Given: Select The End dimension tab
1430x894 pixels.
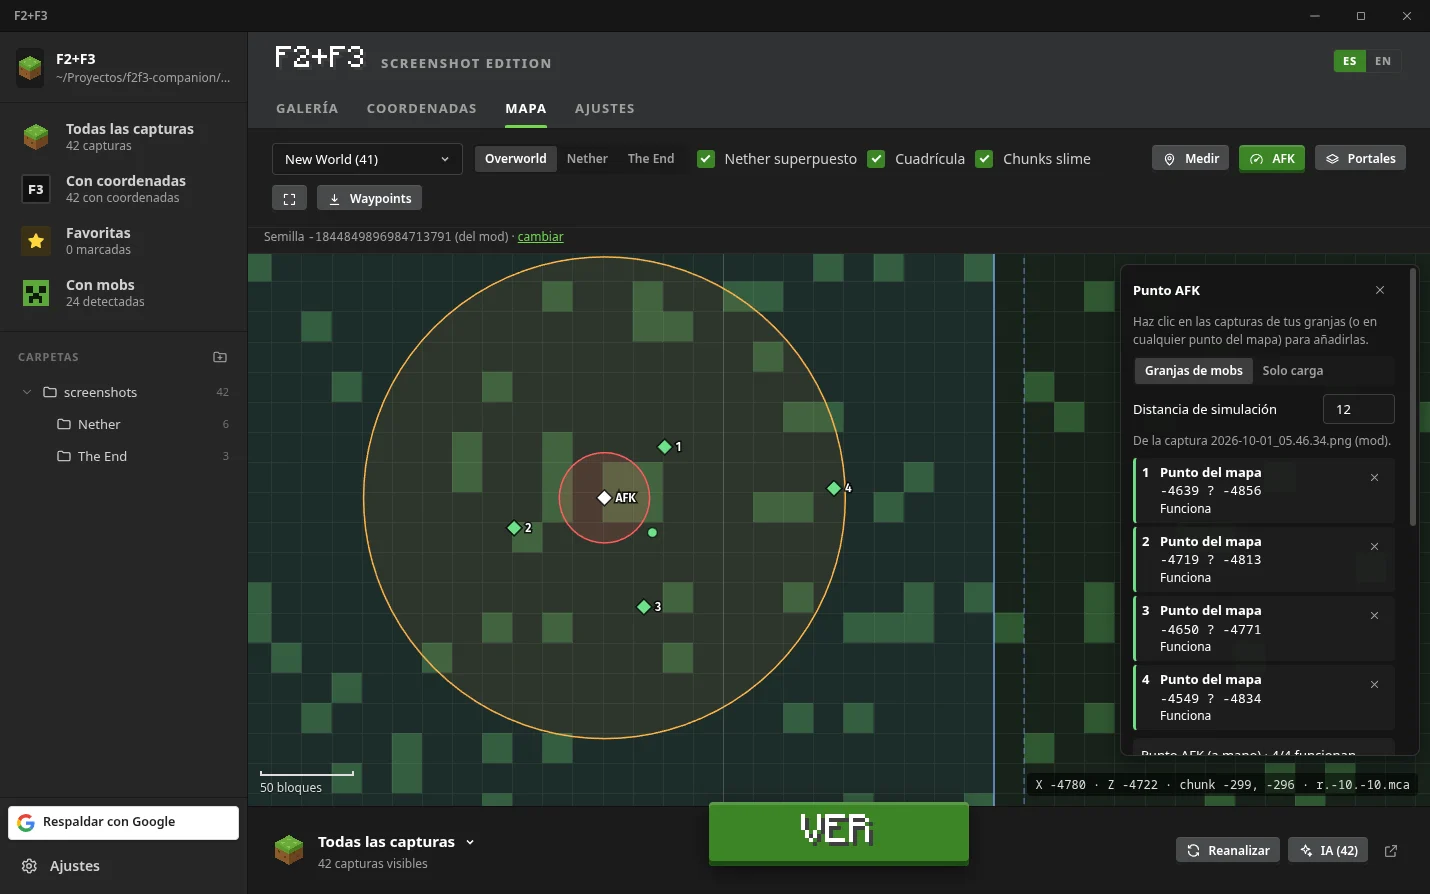Looking at the screenshot, I should 651,159.
